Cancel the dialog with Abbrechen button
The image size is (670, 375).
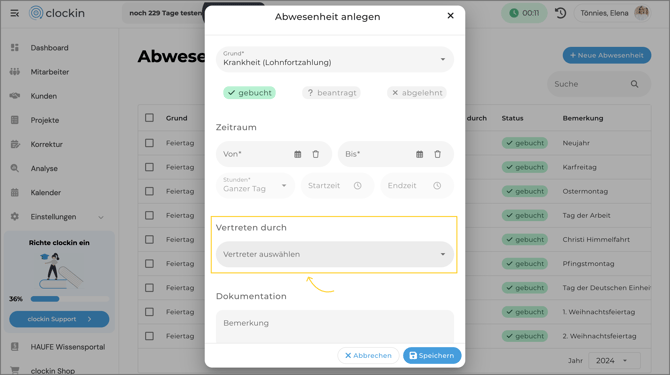click(368, 355)
